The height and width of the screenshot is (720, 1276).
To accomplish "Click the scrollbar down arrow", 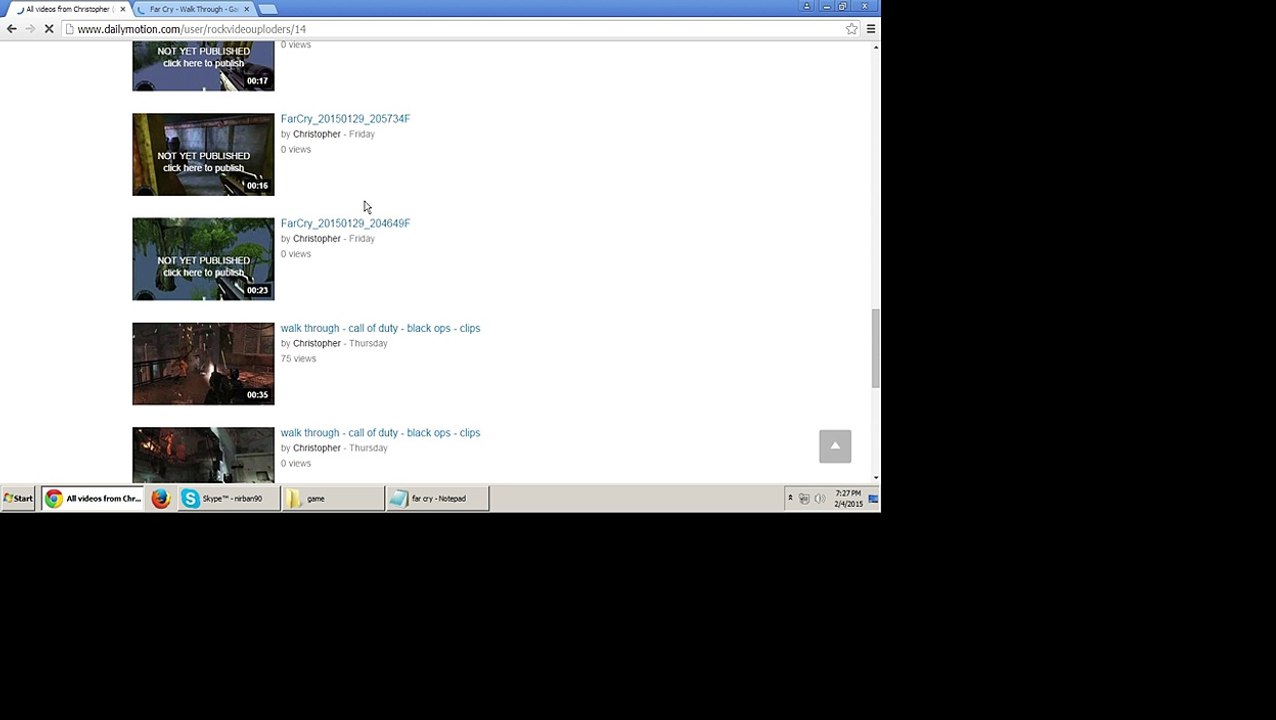I will tap(875, 477).
